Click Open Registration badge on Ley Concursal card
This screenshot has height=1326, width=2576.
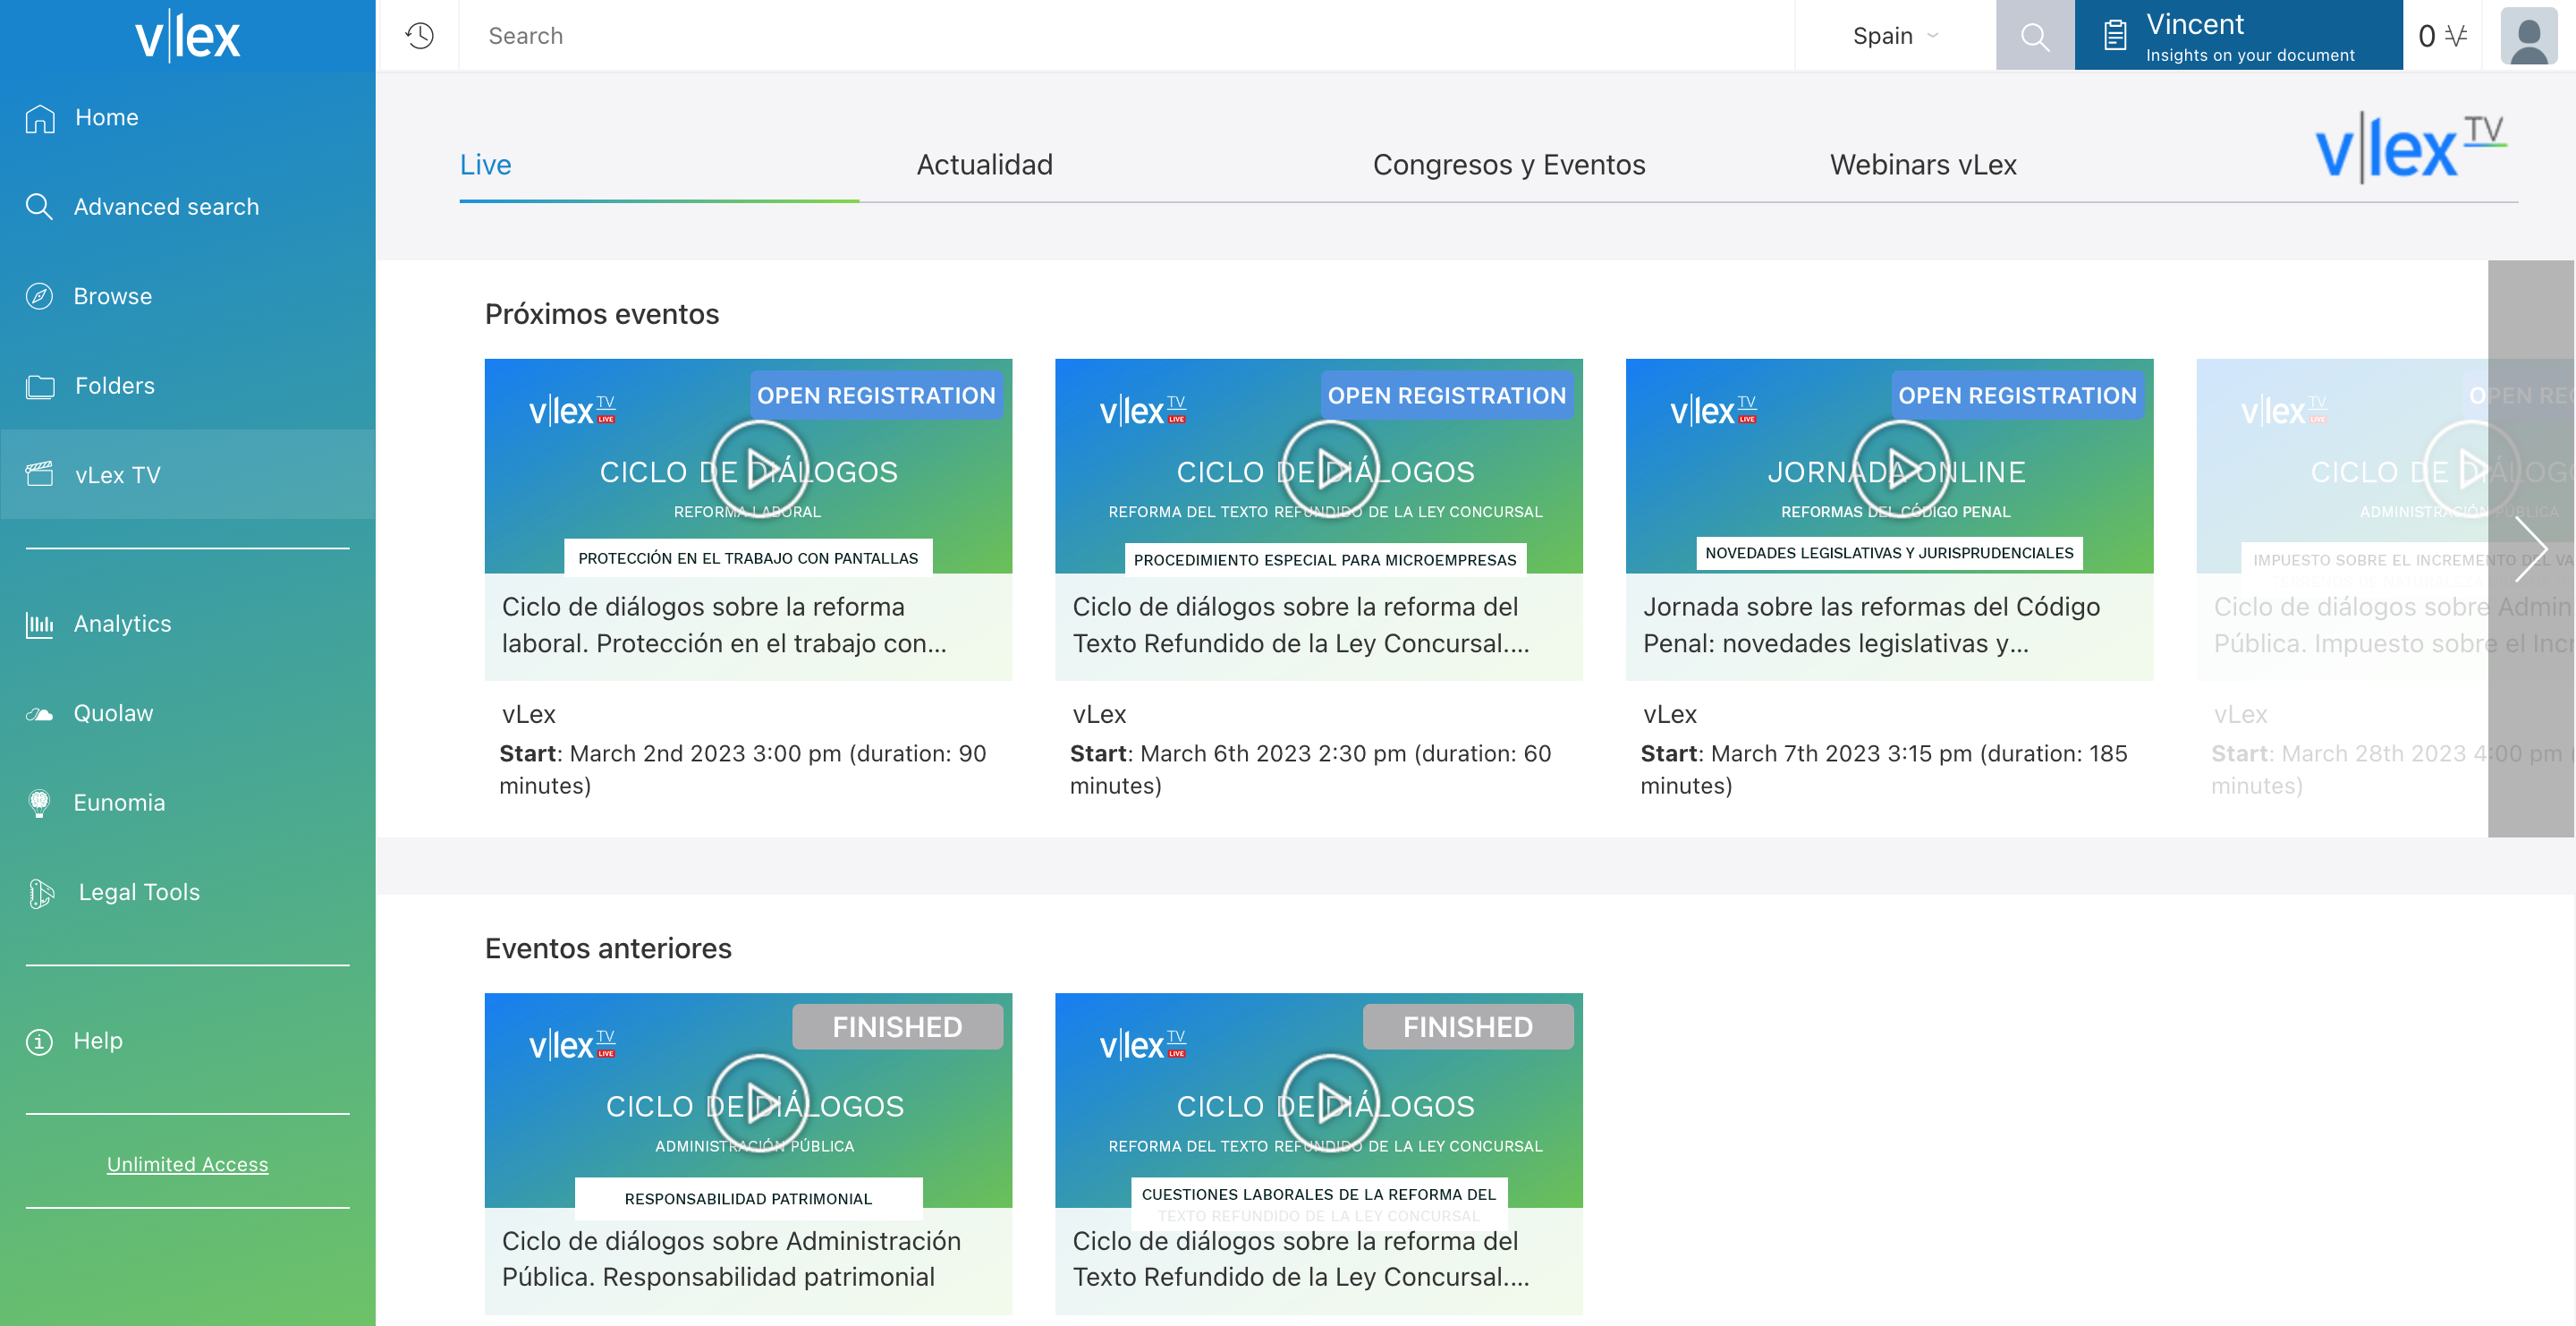pyautogui.click(x=1446, y=396)
